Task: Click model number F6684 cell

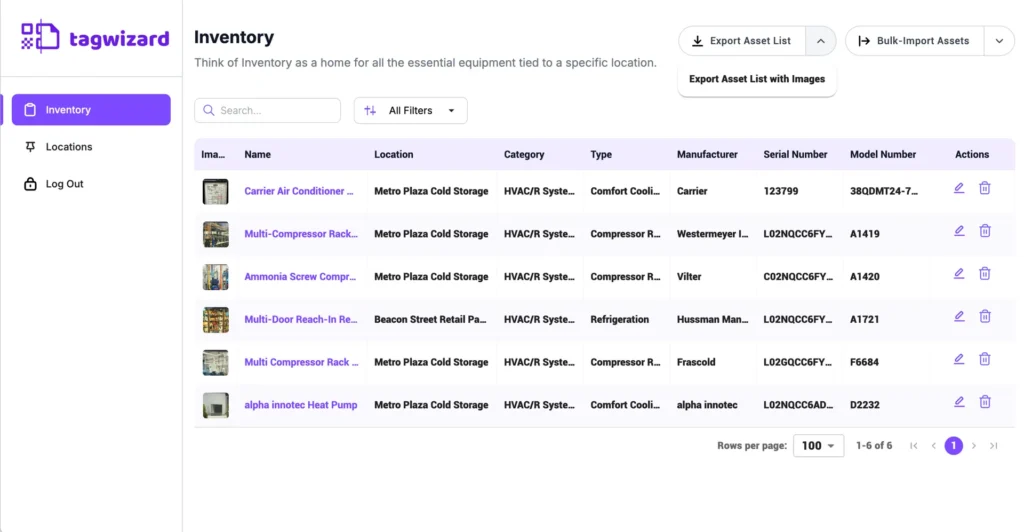Action: 864,362
